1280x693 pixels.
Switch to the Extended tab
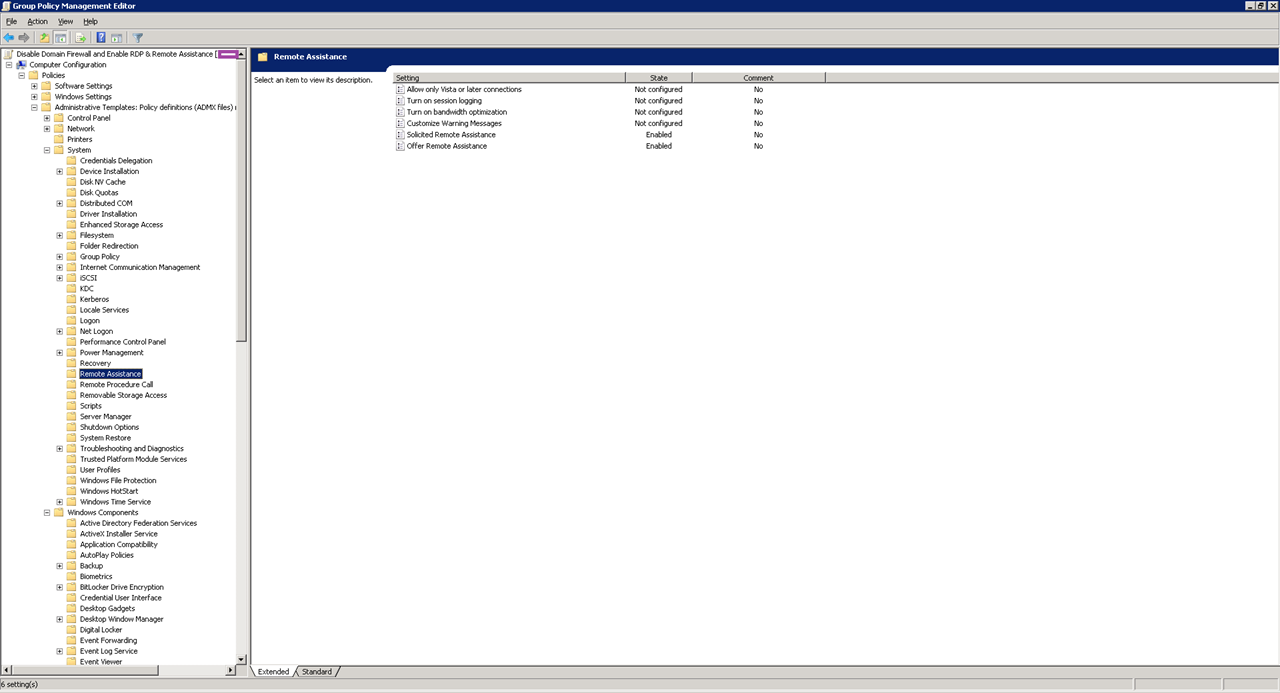click(x=274, y=672)
